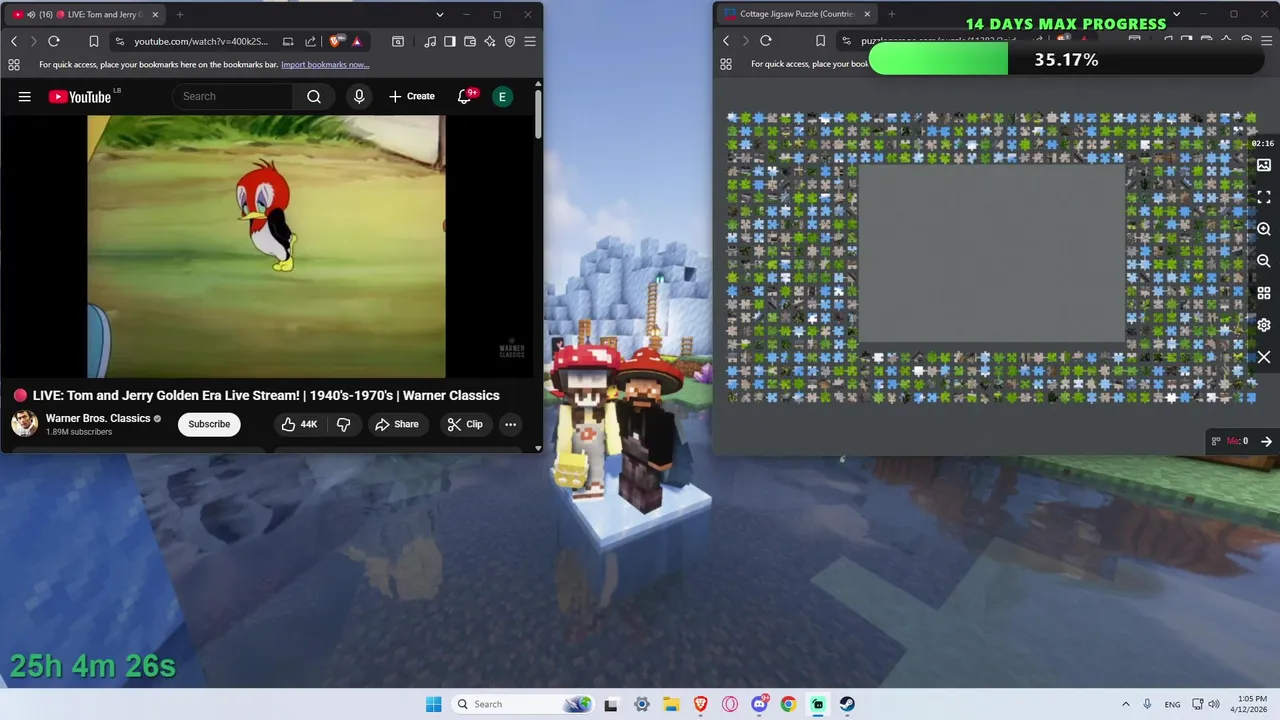Open Steam from the taskbar
This screenshot has width=1280, height=720.
847,704
